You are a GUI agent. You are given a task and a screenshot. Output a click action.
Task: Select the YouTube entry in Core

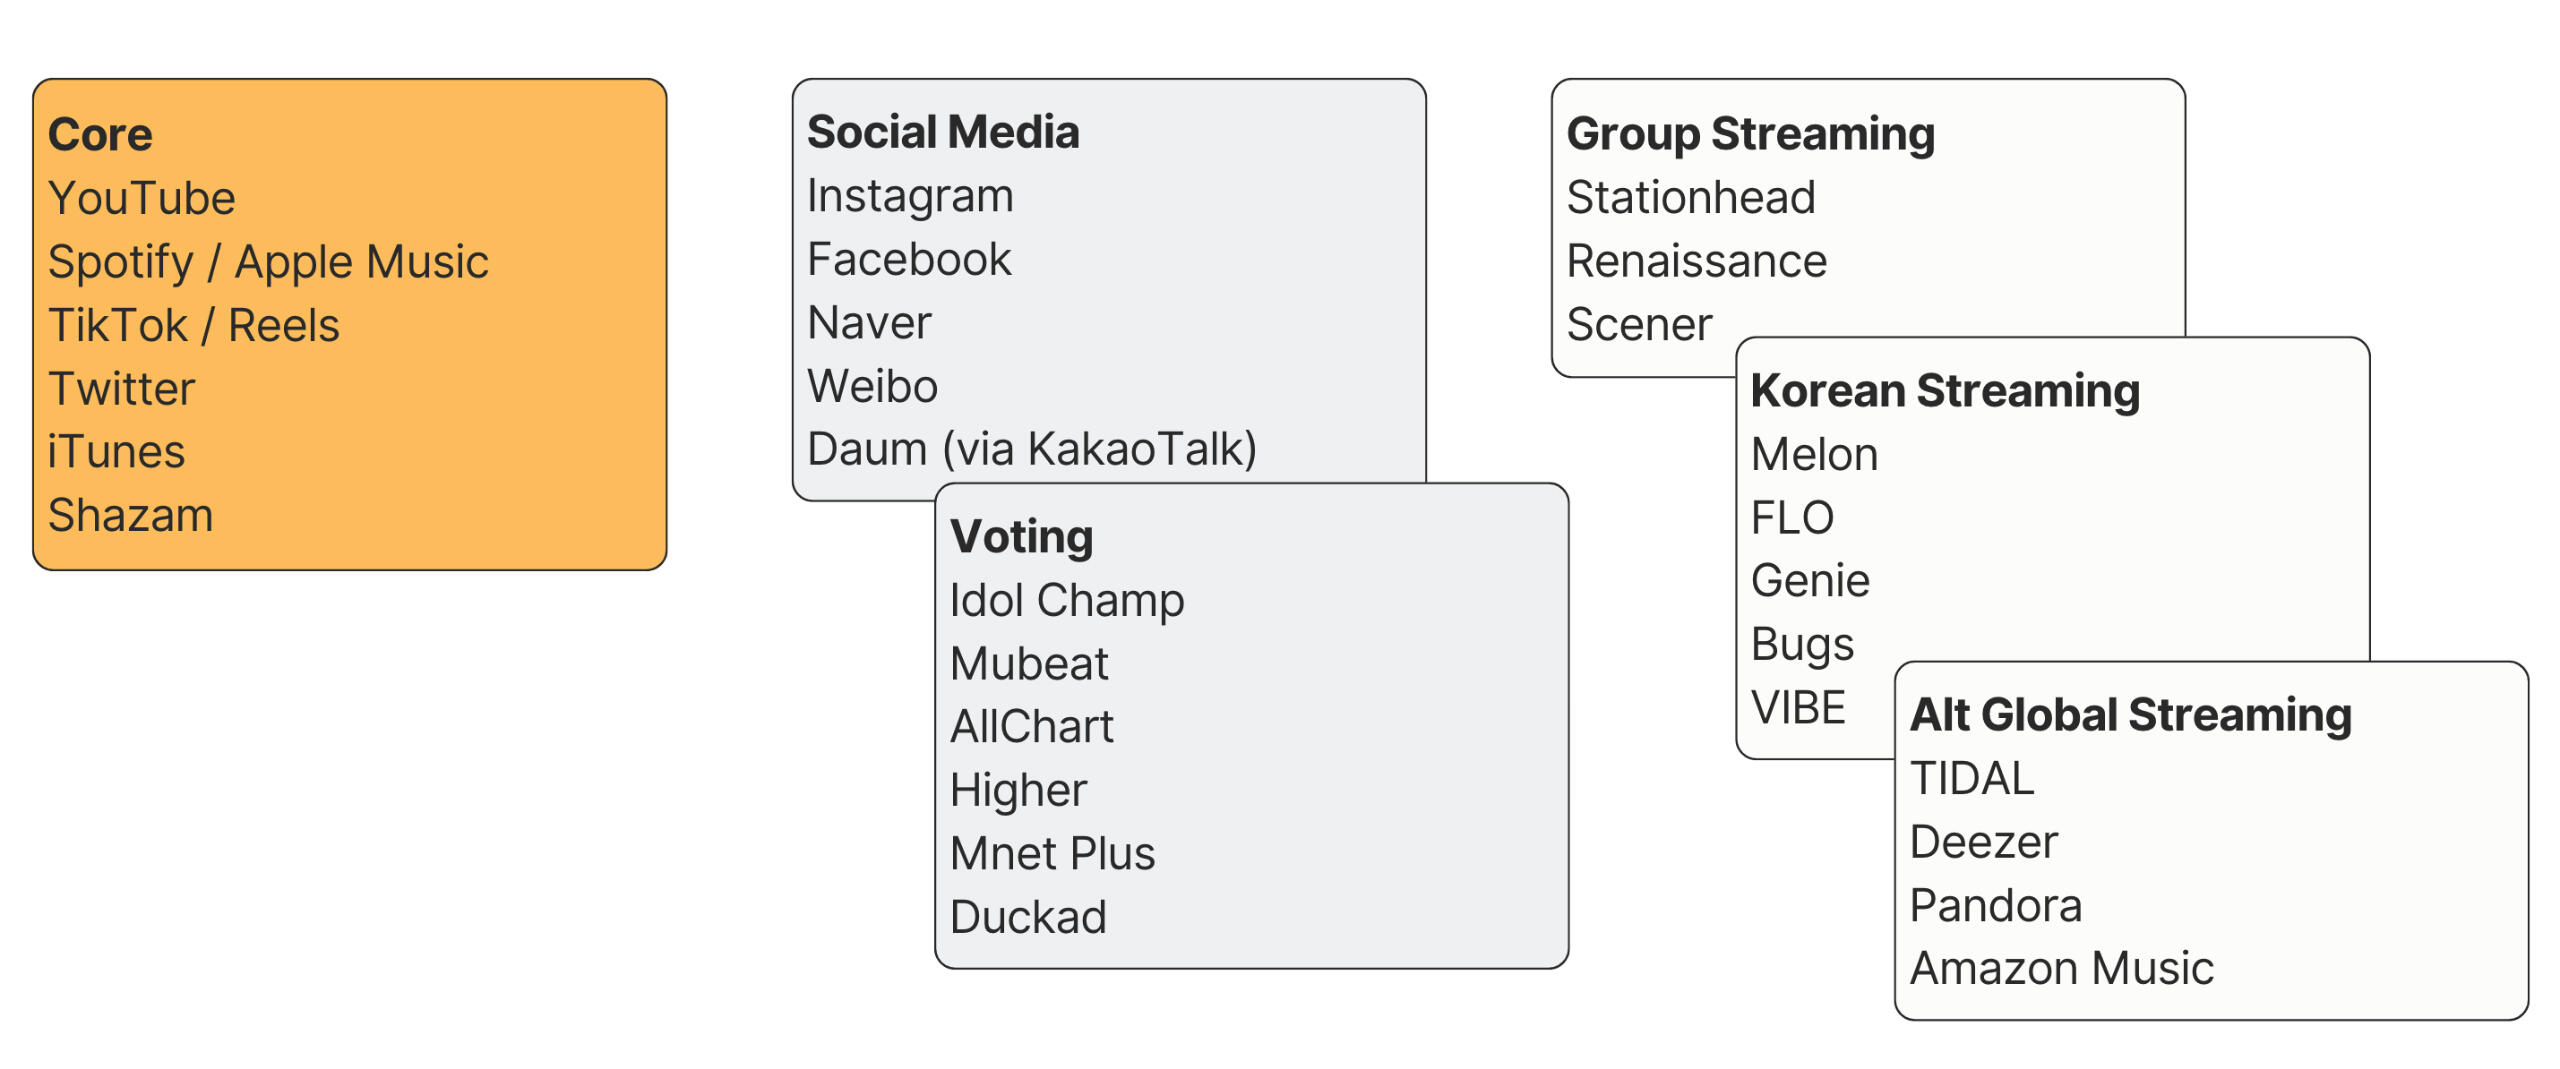click(x=142, y=198)
